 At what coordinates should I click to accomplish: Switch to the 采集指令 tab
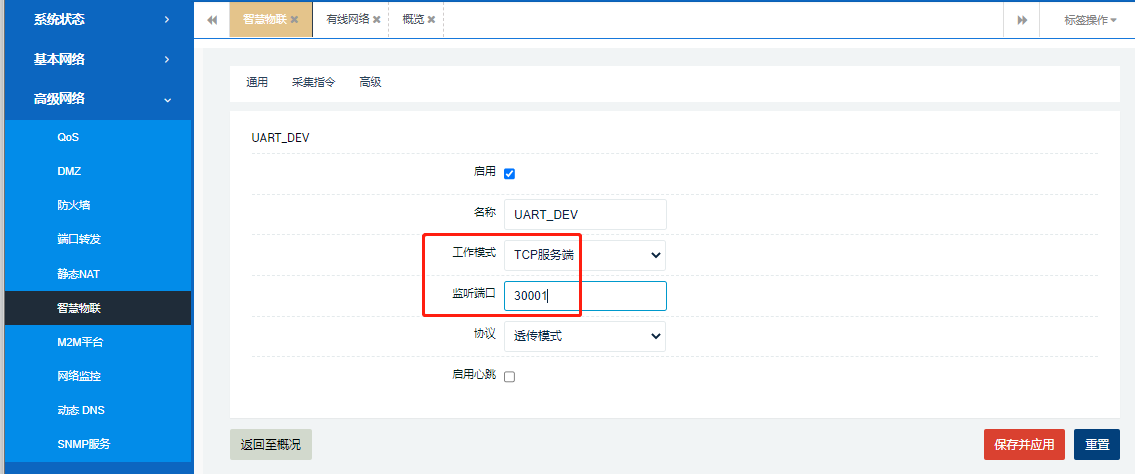[313, 82]
